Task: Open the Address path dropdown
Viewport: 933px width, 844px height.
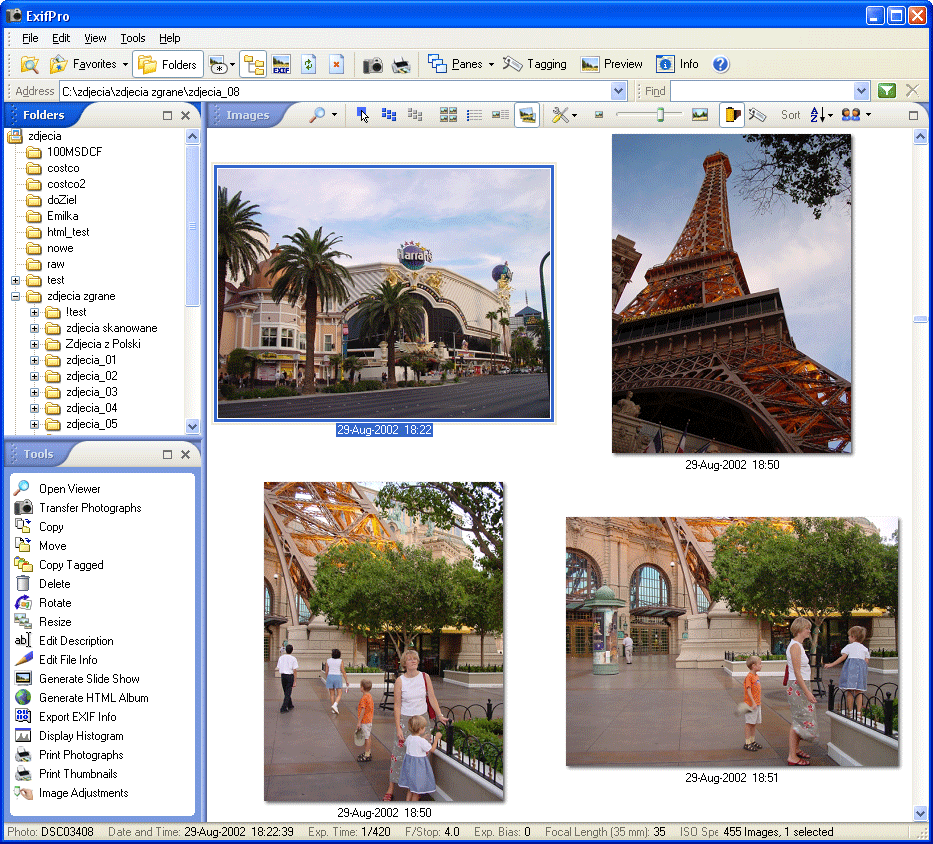Action: [x=618, y=91]
